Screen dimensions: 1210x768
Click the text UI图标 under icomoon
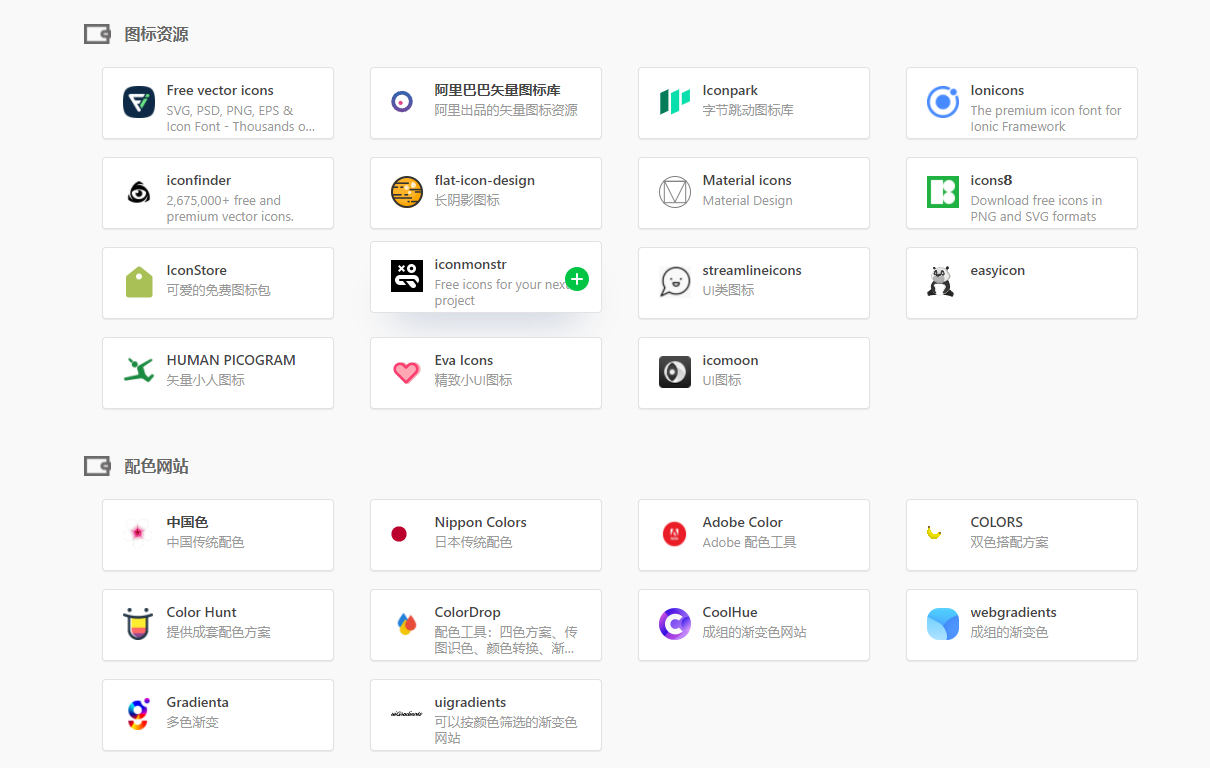[722, 380]
